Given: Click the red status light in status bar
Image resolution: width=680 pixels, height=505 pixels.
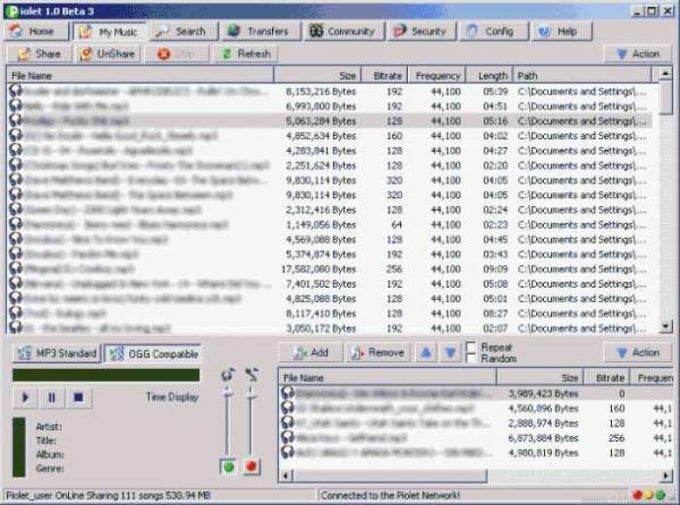Looking at the screenshot, I should coord(638,495).
